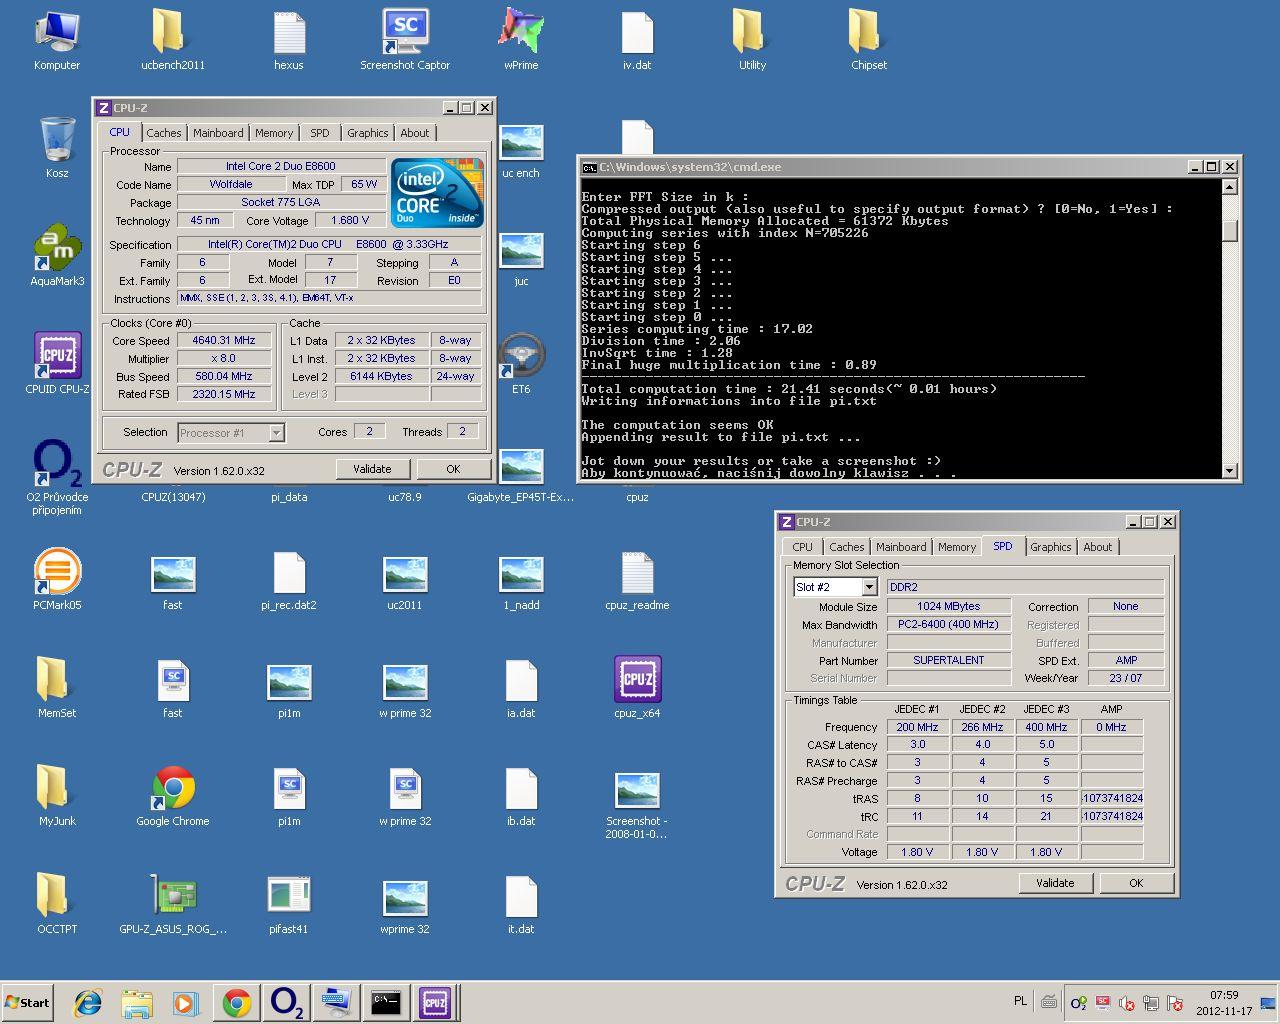Image resolution: width=1280 pixels, height=1024 pixels.
Task: Open the it.dat file
Action: pyautogui.click(x=521, y=904)
